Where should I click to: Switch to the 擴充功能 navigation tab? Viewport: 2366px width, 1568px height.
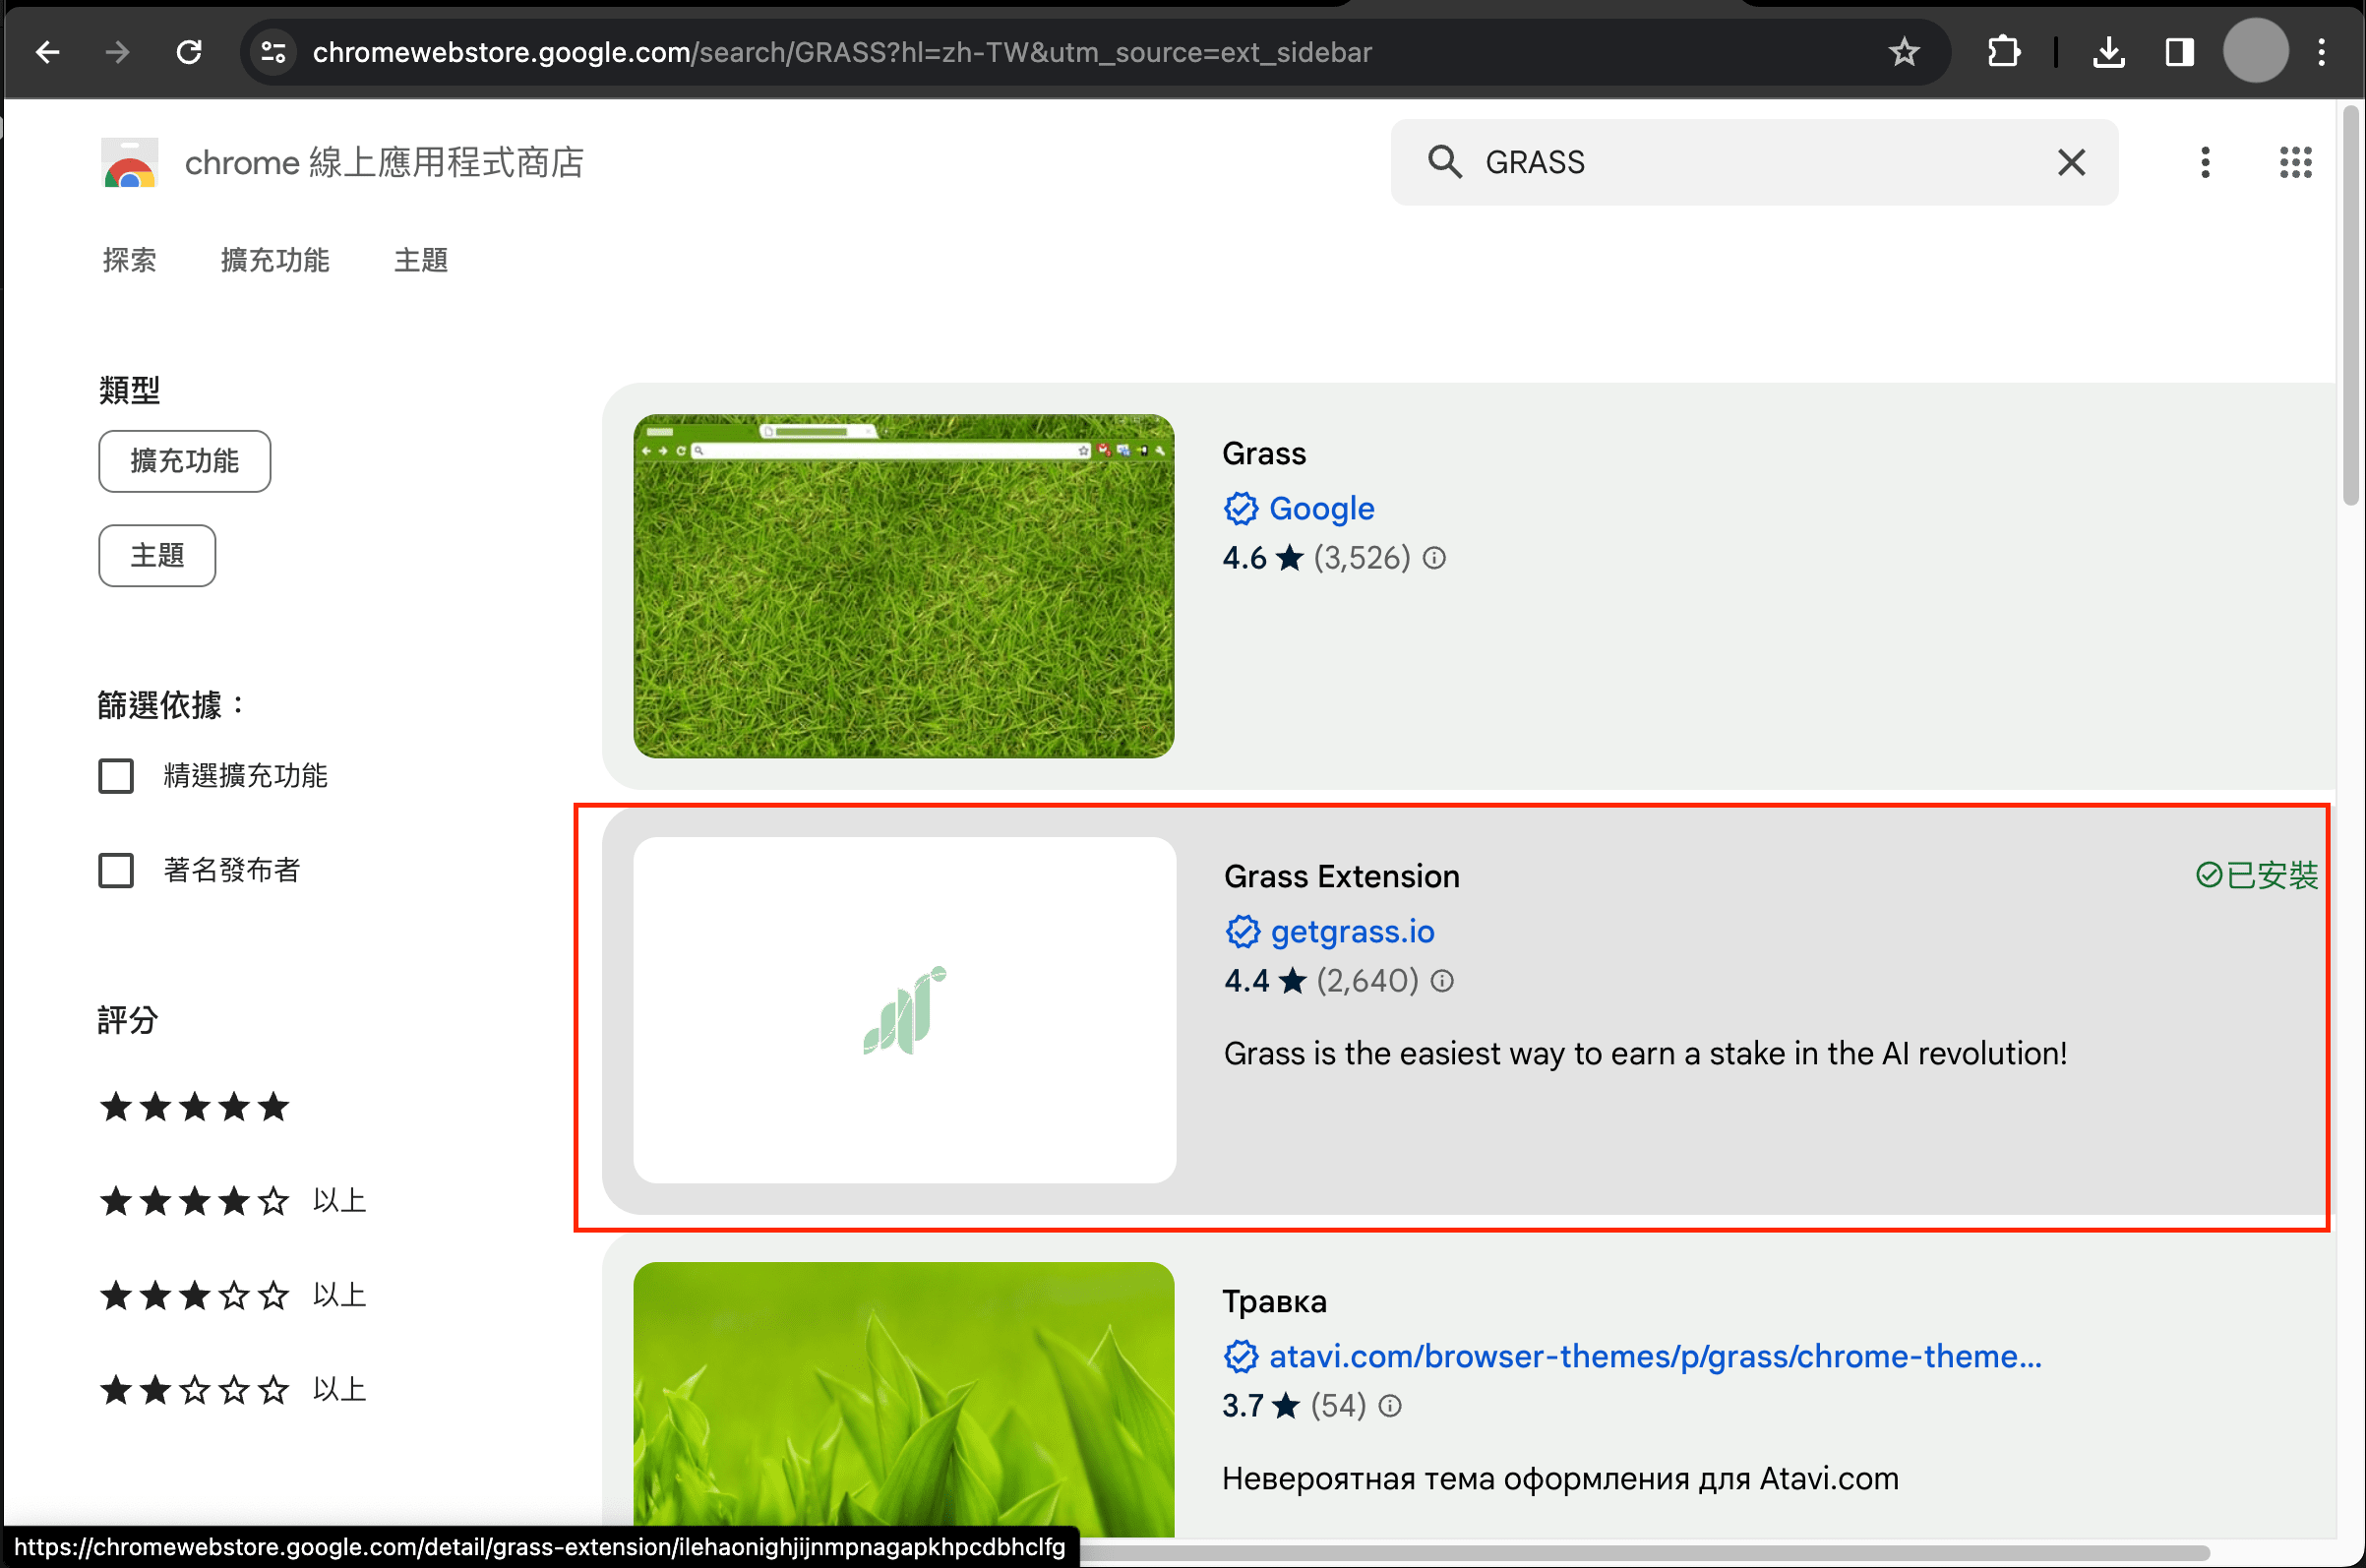275,261
